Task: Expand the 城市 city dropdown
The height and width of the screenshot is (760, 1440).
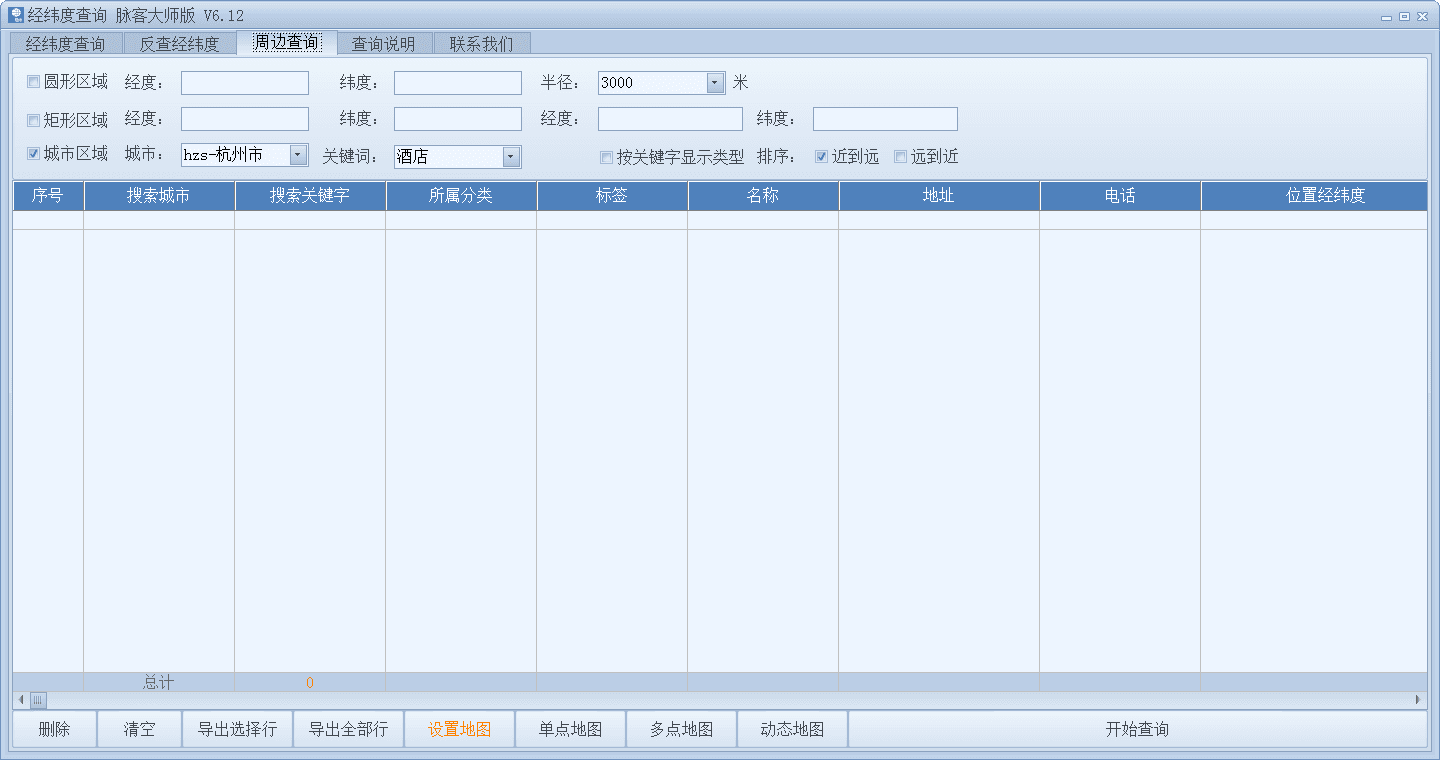Action: pos(298,155)
